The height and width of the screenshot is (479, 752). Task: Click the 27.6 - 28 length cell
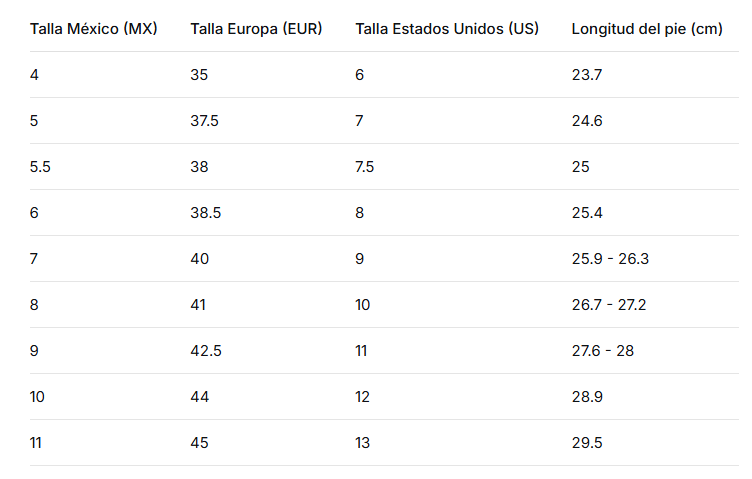point(602,351)
